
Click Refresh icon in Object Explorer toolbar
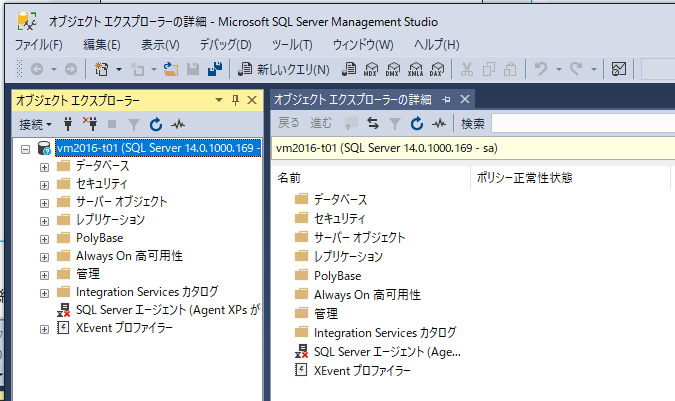(x=156, y=124)
